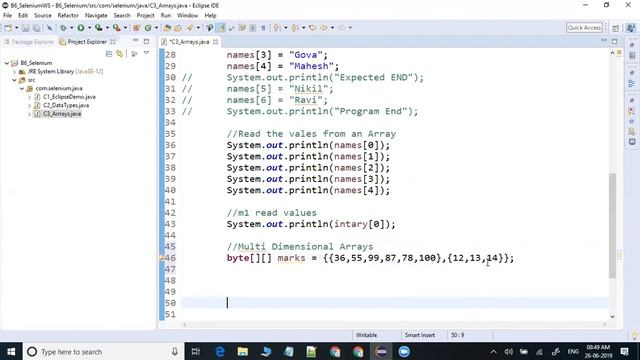Open the File menu

[x=7, y=16]
